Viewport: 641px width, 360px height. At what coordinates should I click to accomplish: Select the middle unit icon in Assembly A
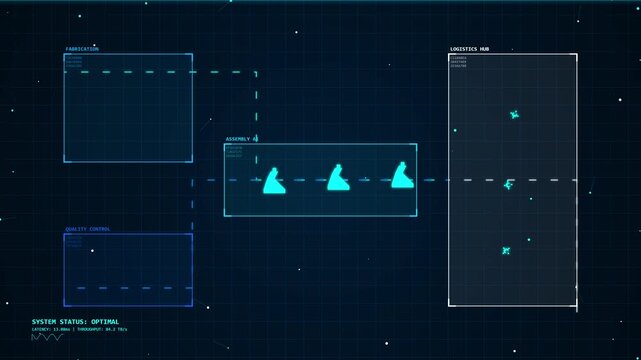pyautogui.click(x=338, y=177)
